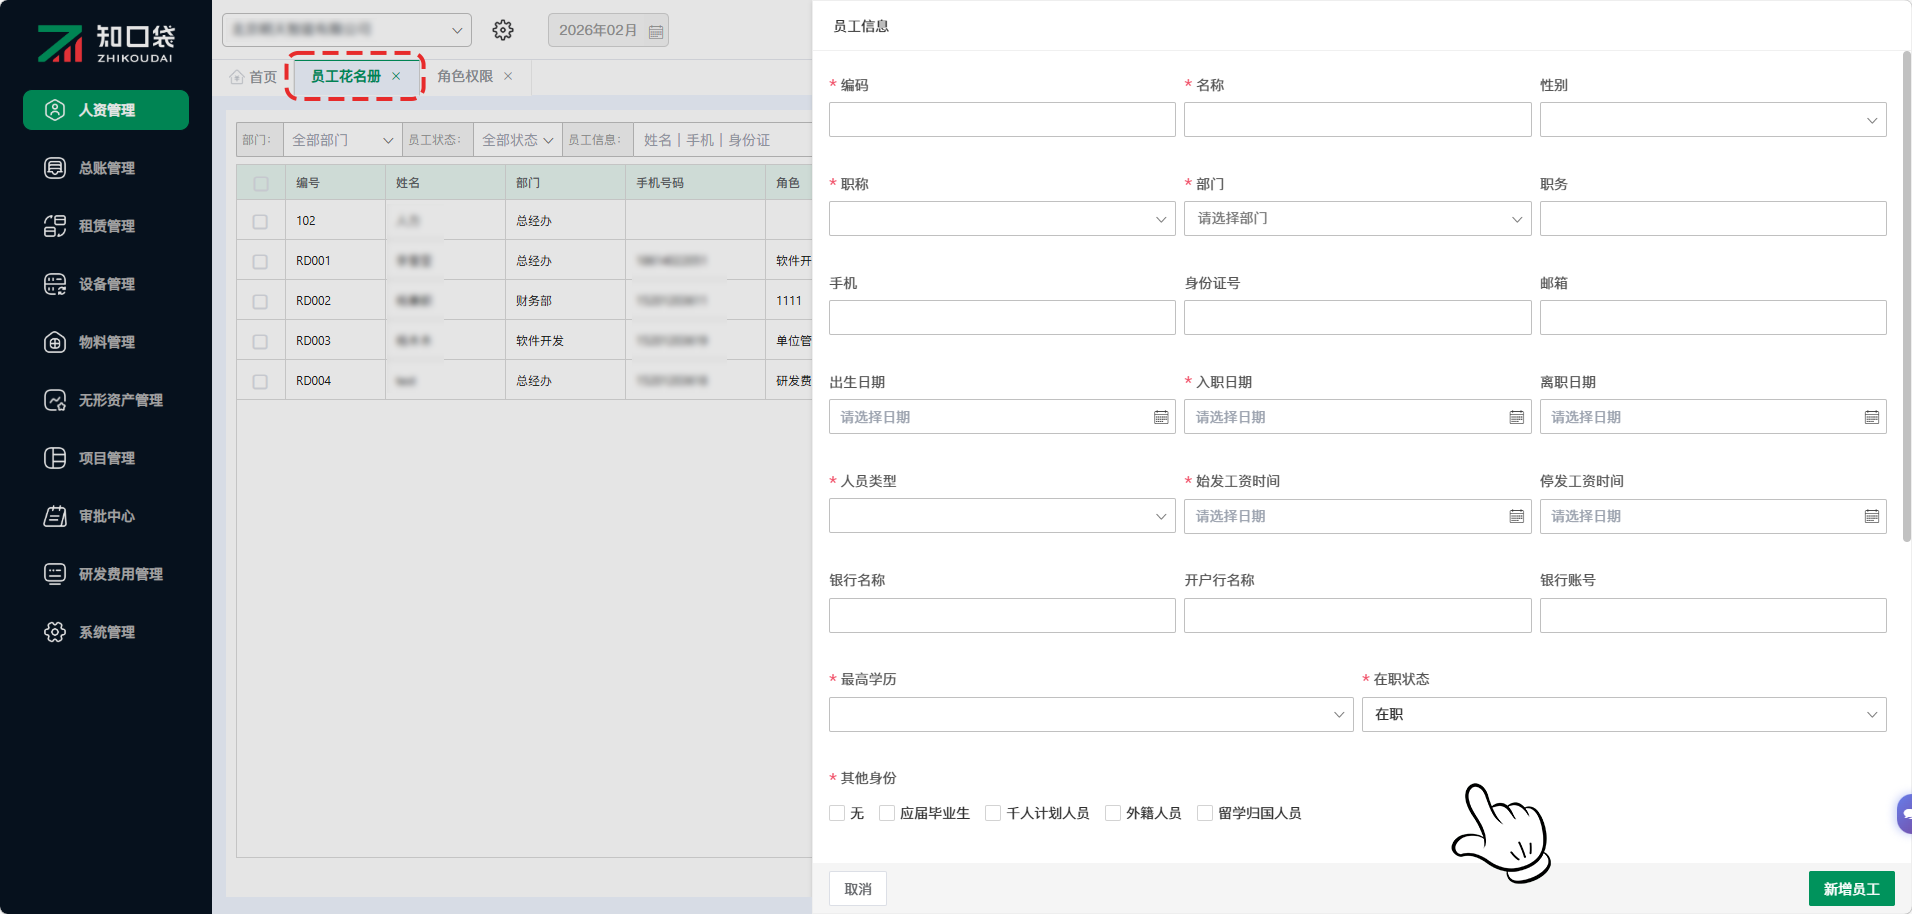Image resolution: width=1920 pixels, height=914 pixels.
Task: Open the 全部部门 filter dropdown
Action: (x=342, y=140)
